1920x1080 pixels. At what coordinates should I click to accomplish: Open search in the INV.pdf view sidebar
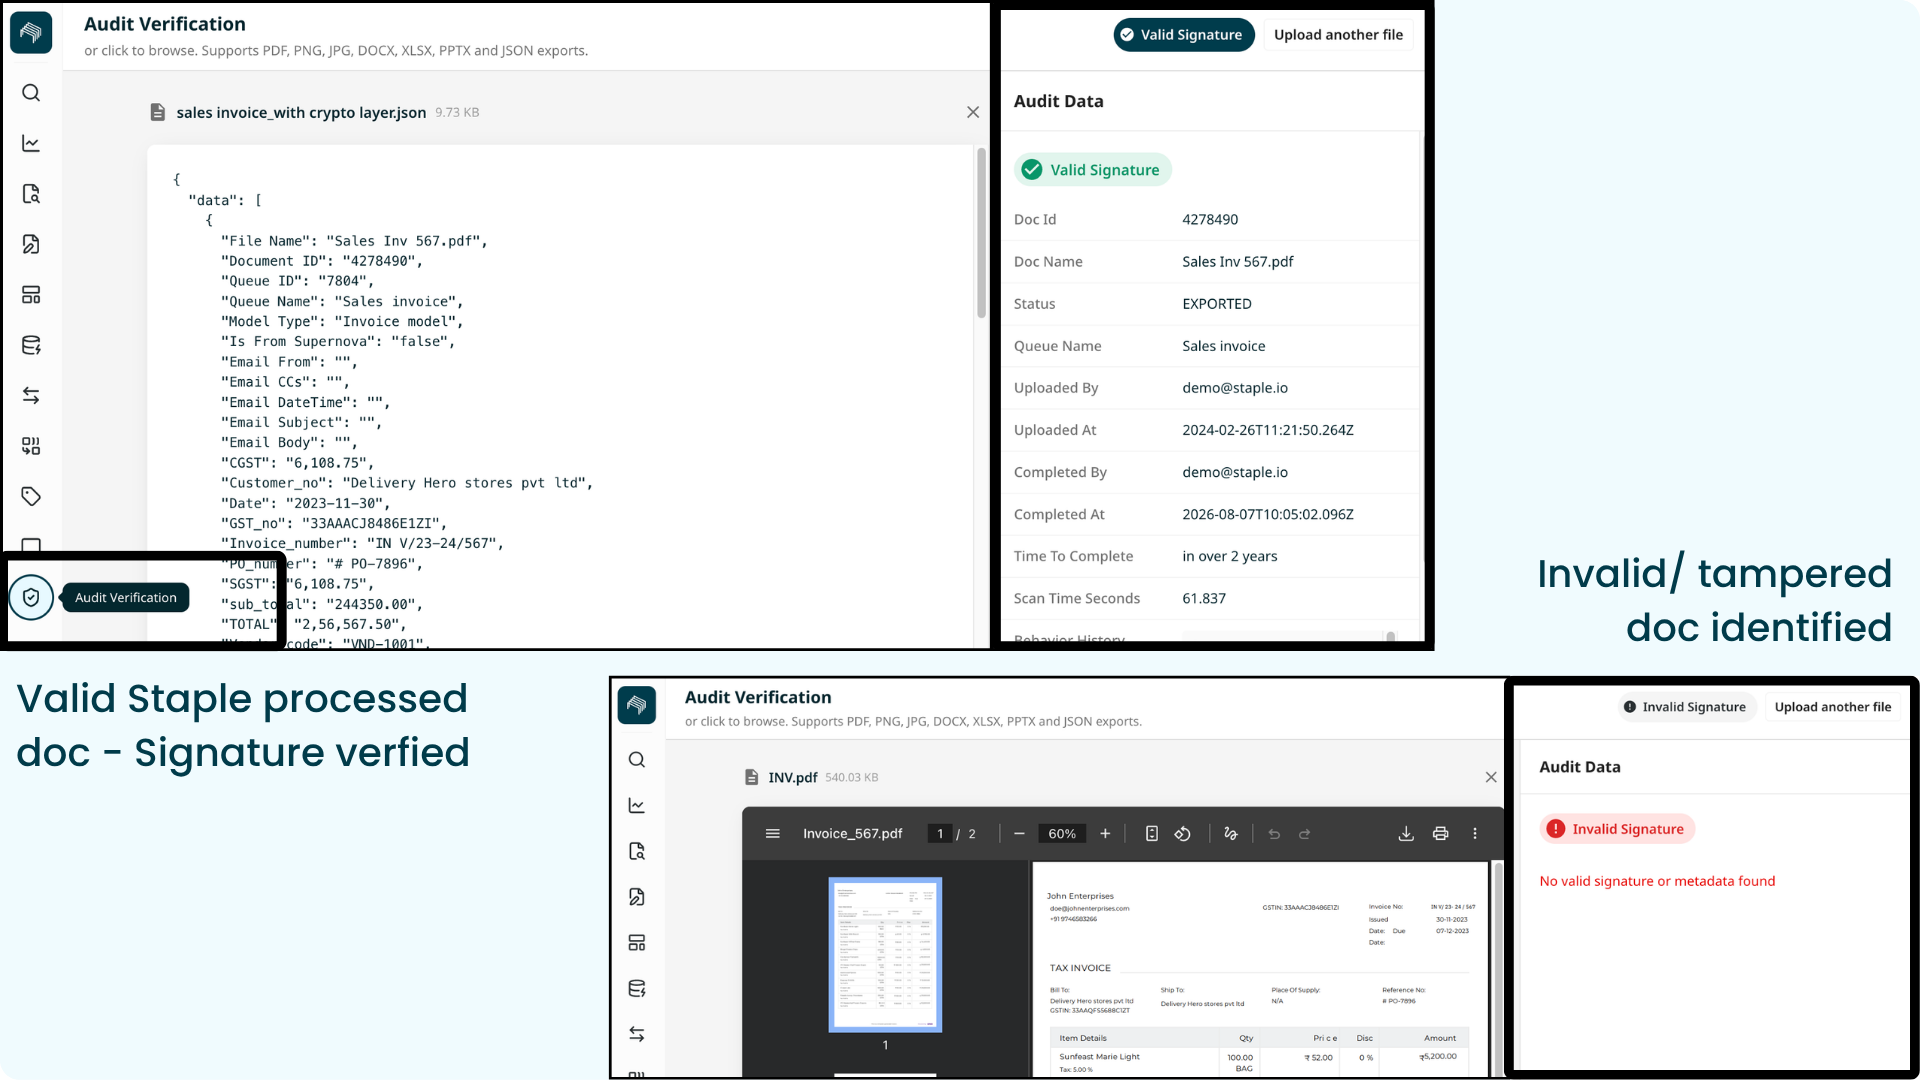click(637, 760)
